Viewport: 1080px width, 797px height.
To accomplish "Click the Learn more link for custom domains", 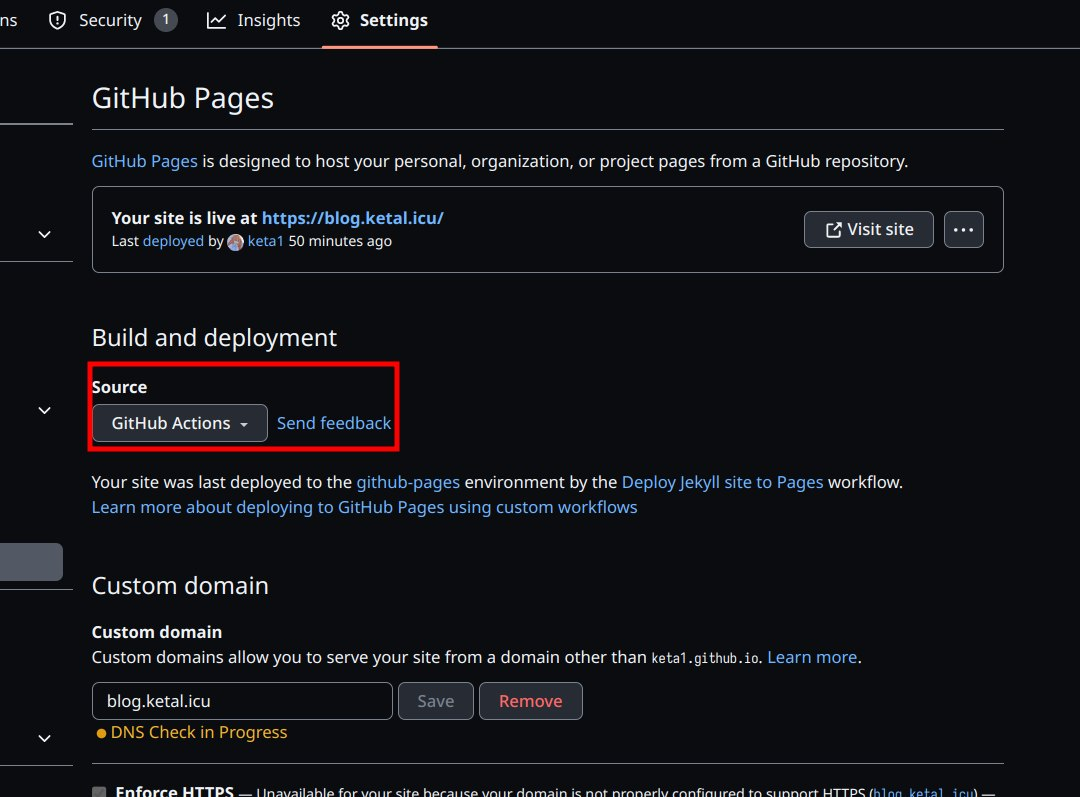I will (x=812, y=657).
